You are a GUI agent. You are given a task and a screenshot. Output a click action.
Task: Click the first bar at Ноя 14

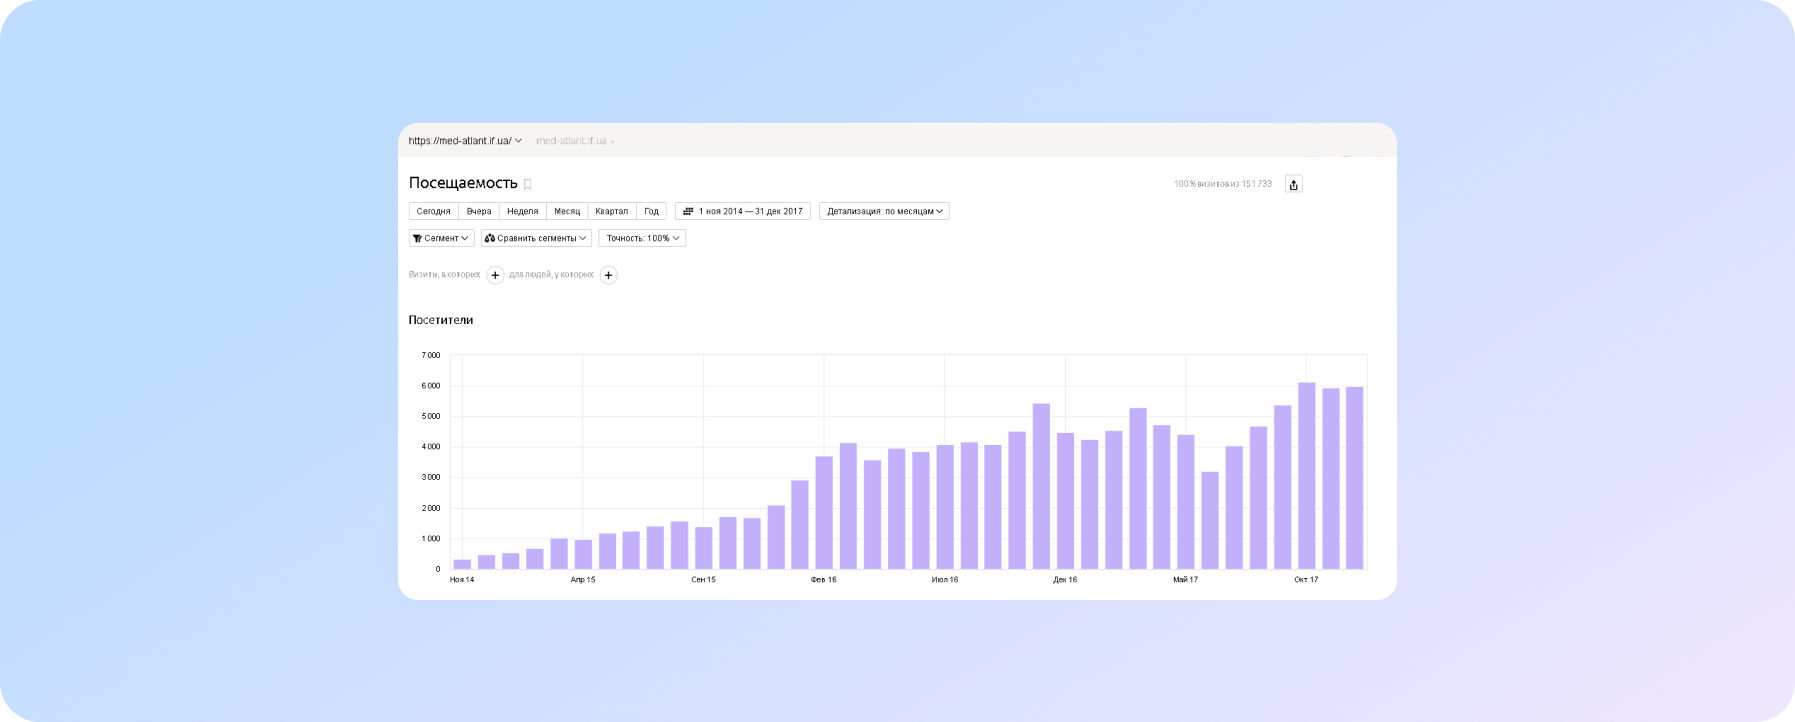462,564
